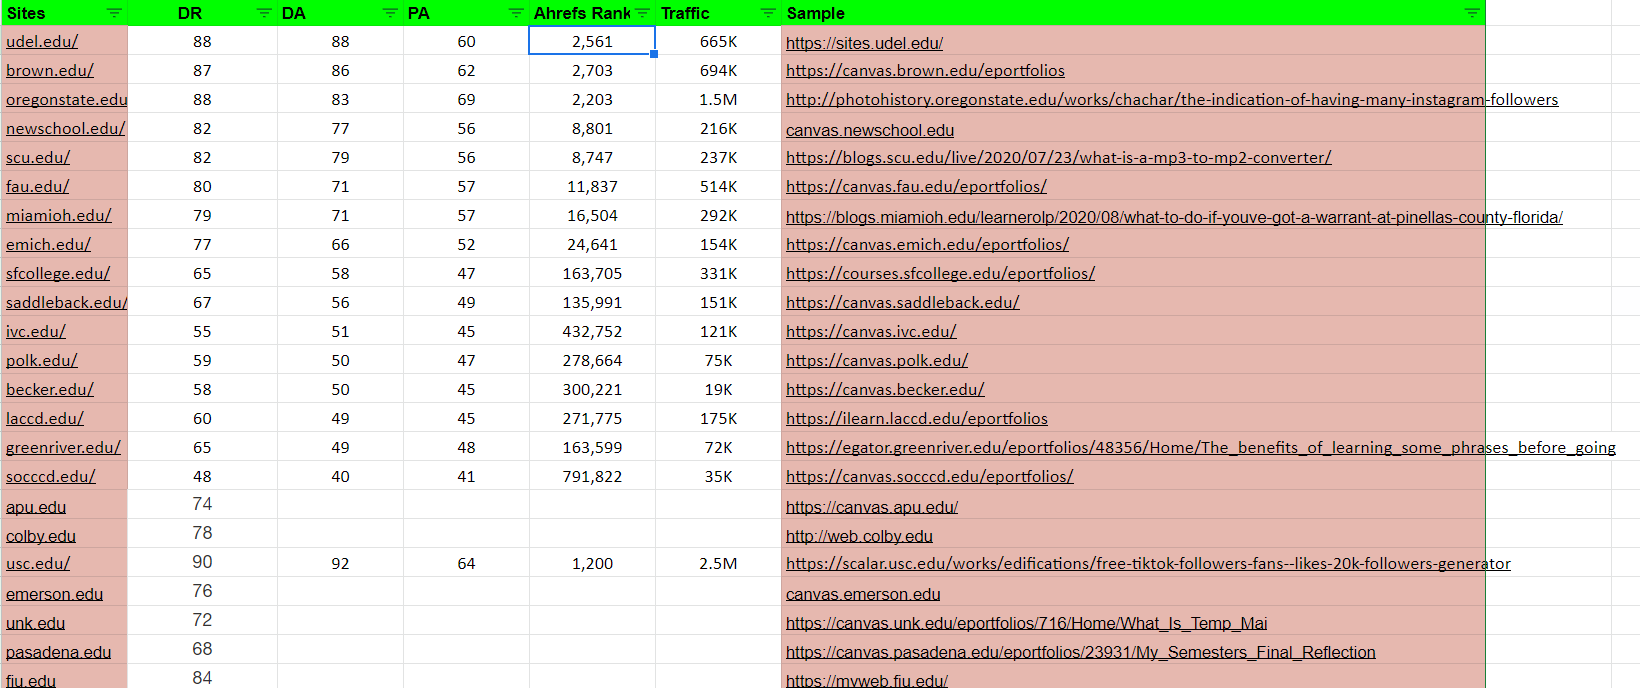1640x688 pixels.
Task: Open the canvas.saddleback.edu/ sample link
Action: (x=903, y=303)
